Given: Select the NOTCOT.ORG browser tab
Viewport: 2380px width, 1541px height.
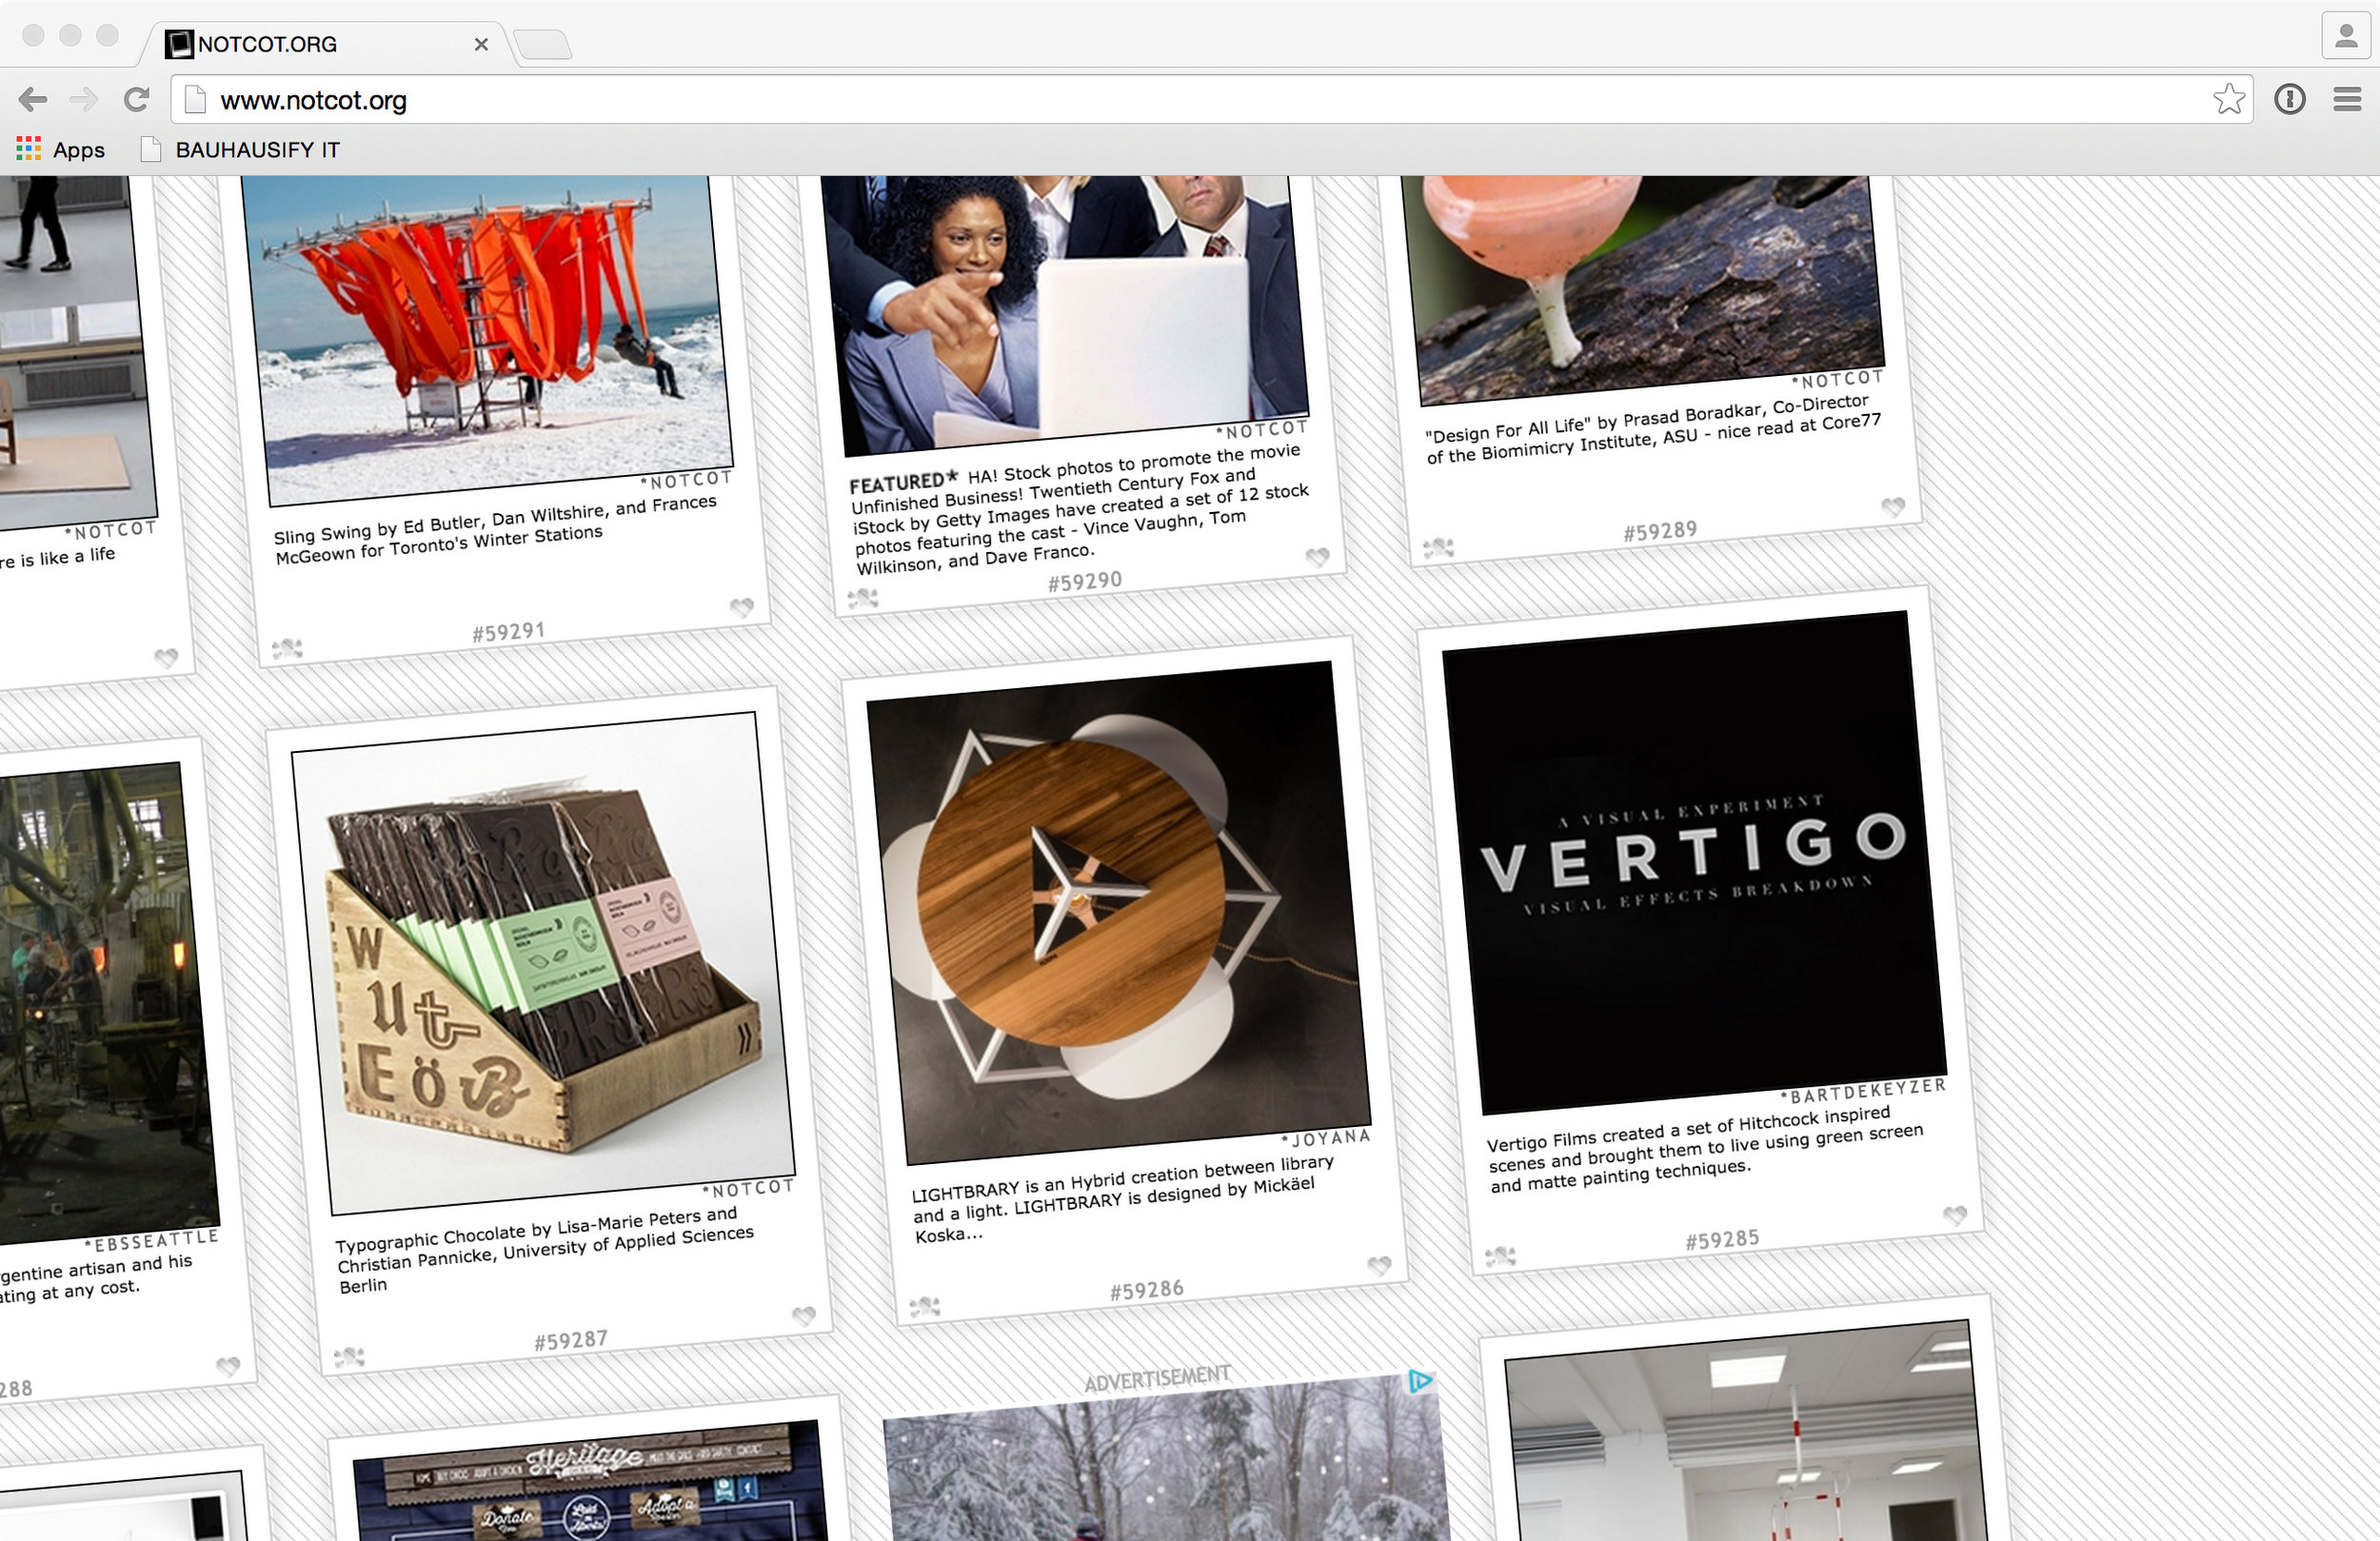Looking at the screenshot, I should (x=325, y=44).
